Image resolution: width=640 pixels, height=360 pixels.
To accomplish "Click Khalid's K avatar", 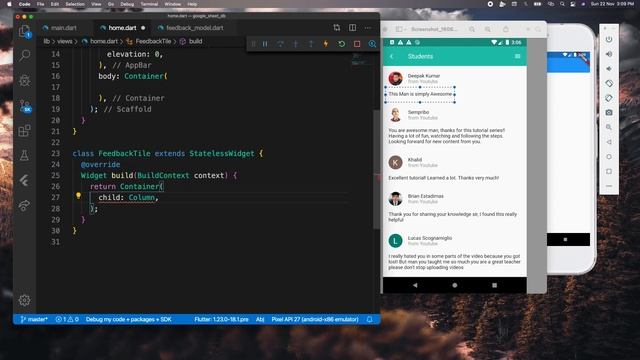I will tap(395, 162).
